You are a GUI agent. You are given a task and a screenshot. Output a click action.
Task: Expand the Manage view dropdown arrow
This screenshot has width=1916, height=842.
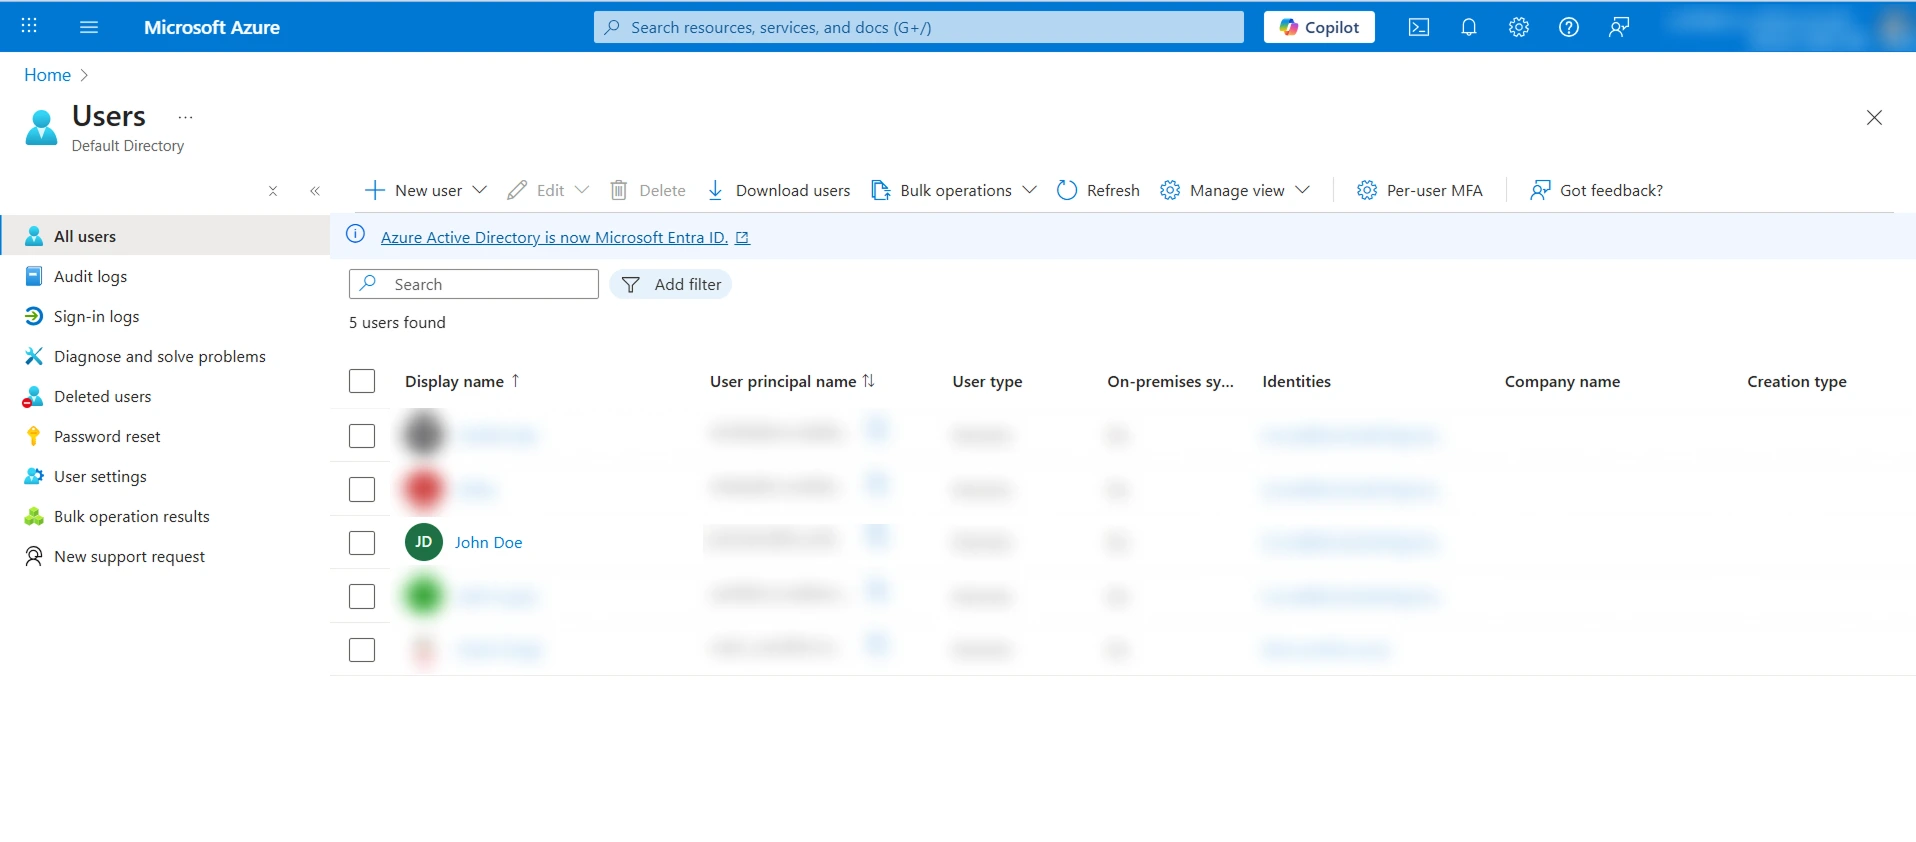pos(1302,190)
